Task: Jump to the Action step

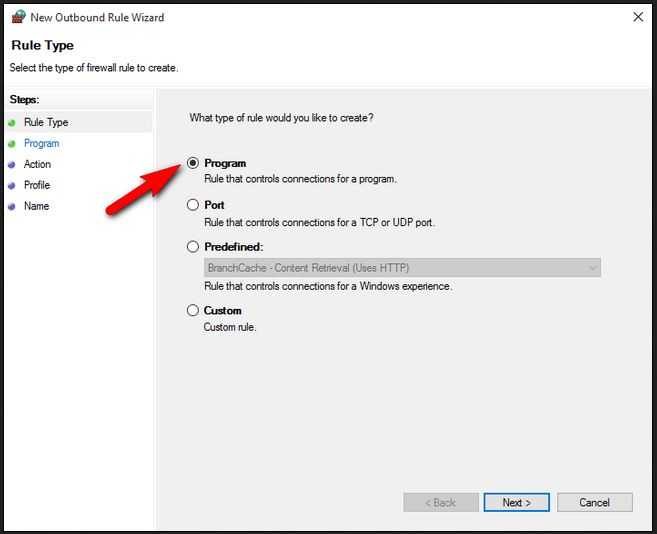Action: [x=37, y=164]
